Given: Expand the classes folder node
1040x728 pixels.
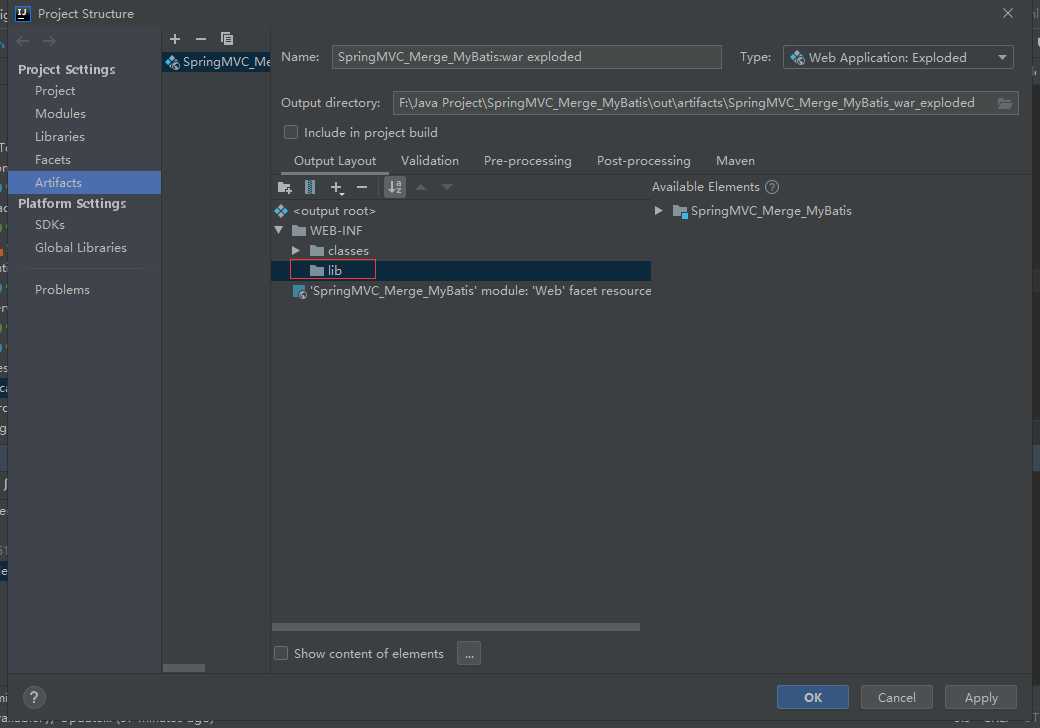Looking at the screenshot, I should pos(296,251).
